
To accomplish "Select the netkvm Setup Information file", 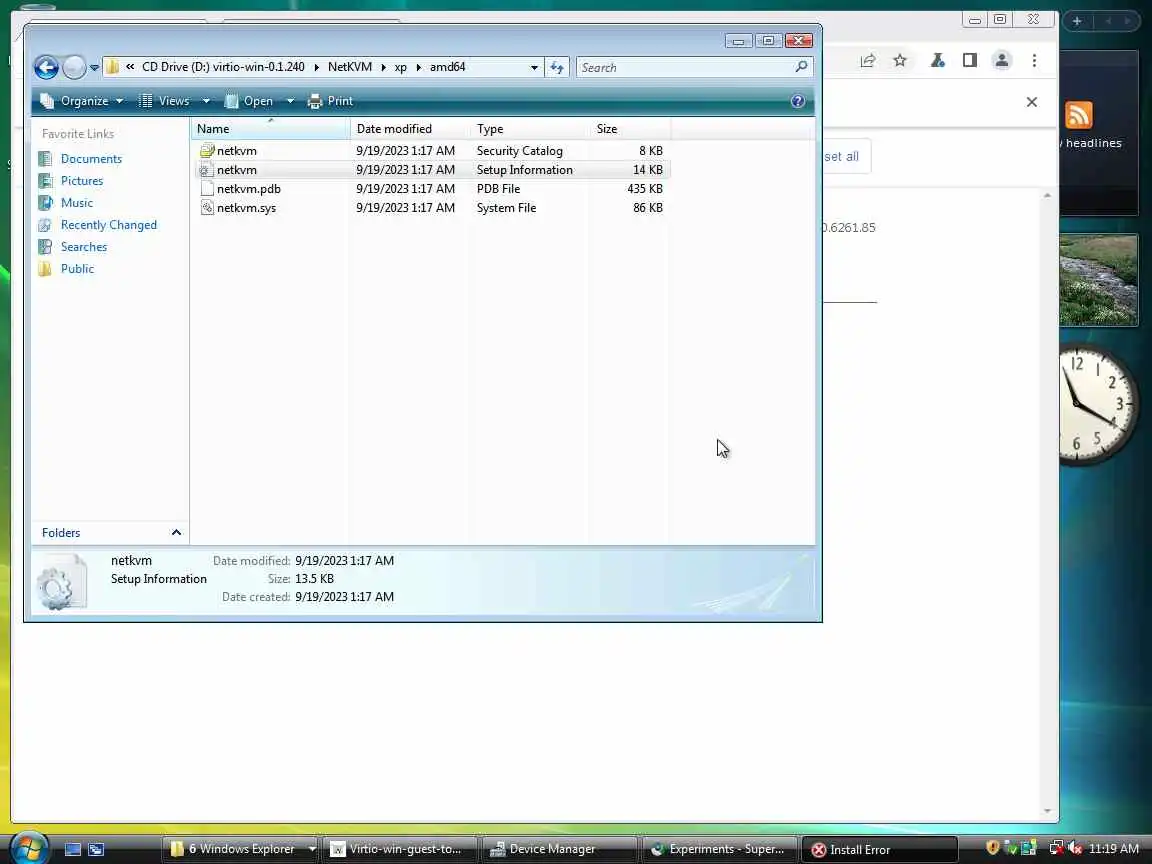I will [432, 170].
